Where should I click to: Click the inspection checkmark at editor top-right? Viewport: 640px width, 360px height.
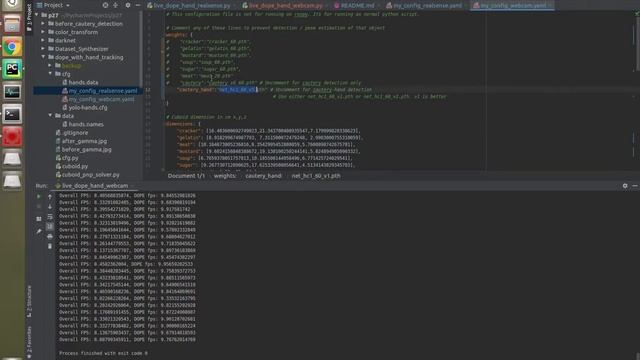(x=636, y=13)
